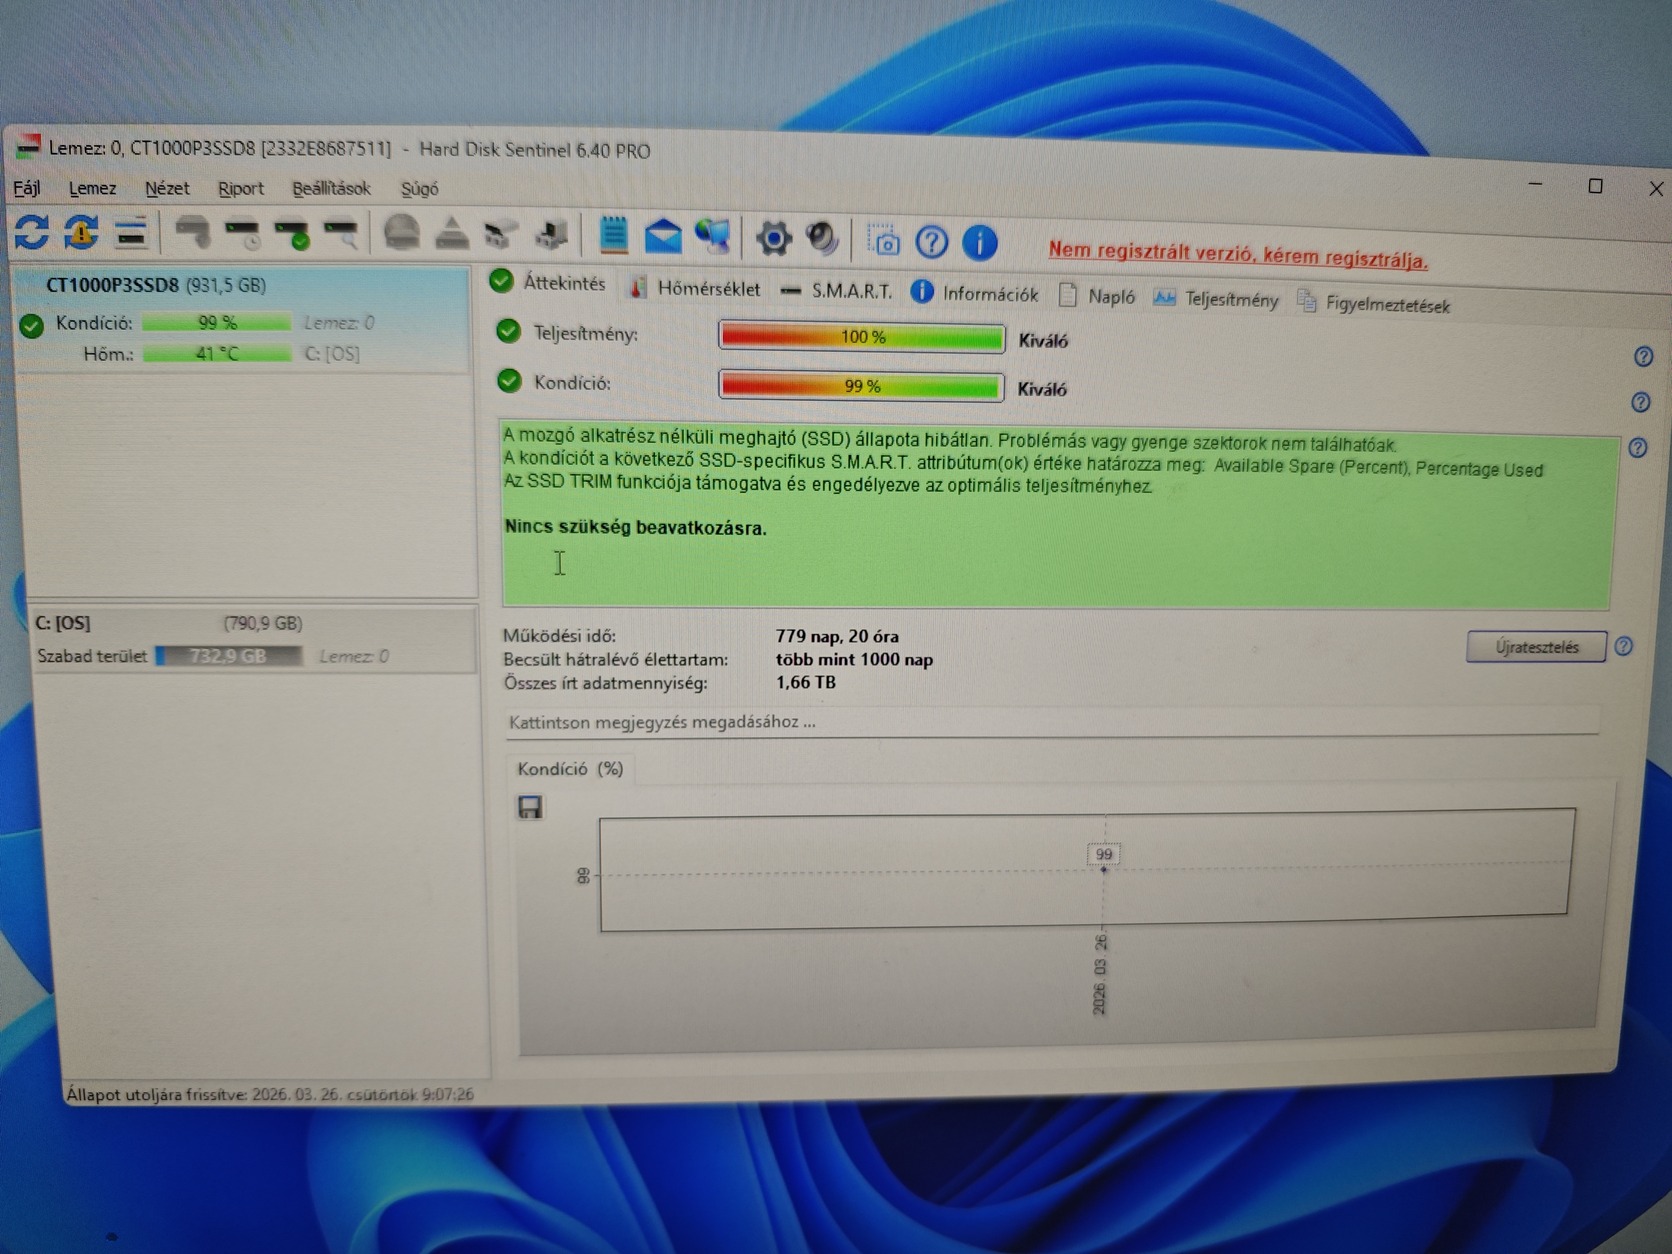Click the refresh icon with yellow warning sign
The image size is (1672, 1254).
[x=81, y=232]
